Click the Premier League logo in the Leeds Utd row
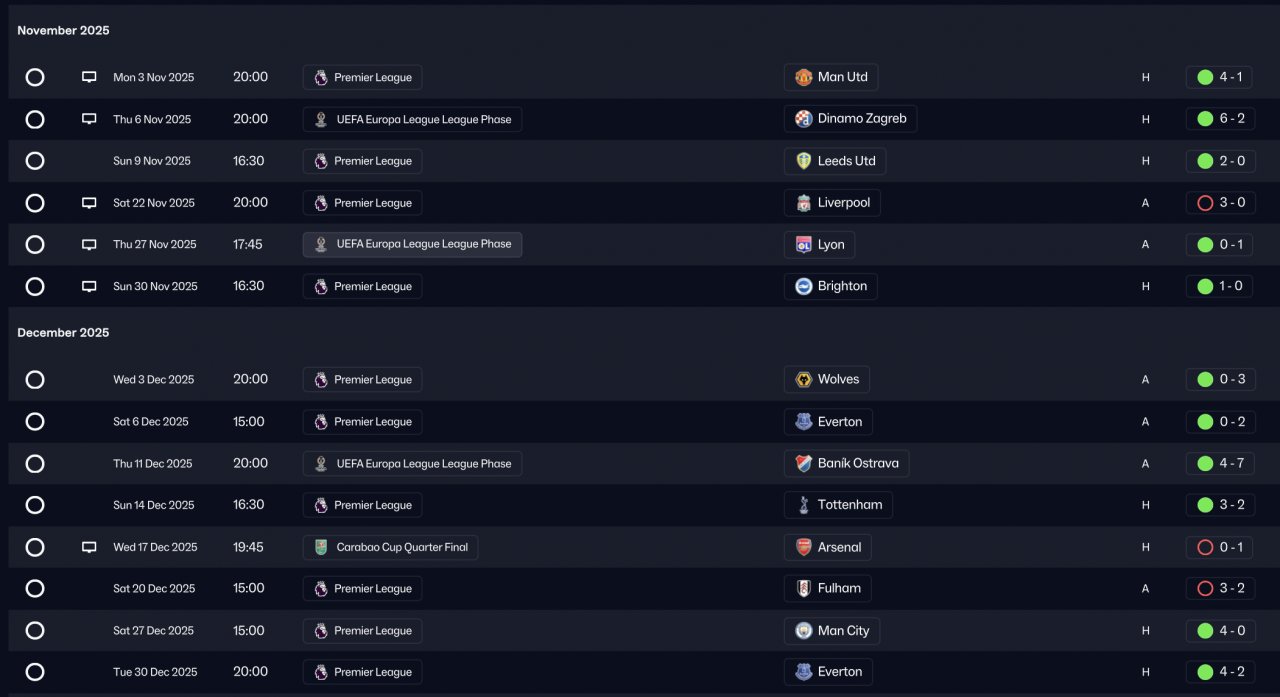 (x=321, y=161)
